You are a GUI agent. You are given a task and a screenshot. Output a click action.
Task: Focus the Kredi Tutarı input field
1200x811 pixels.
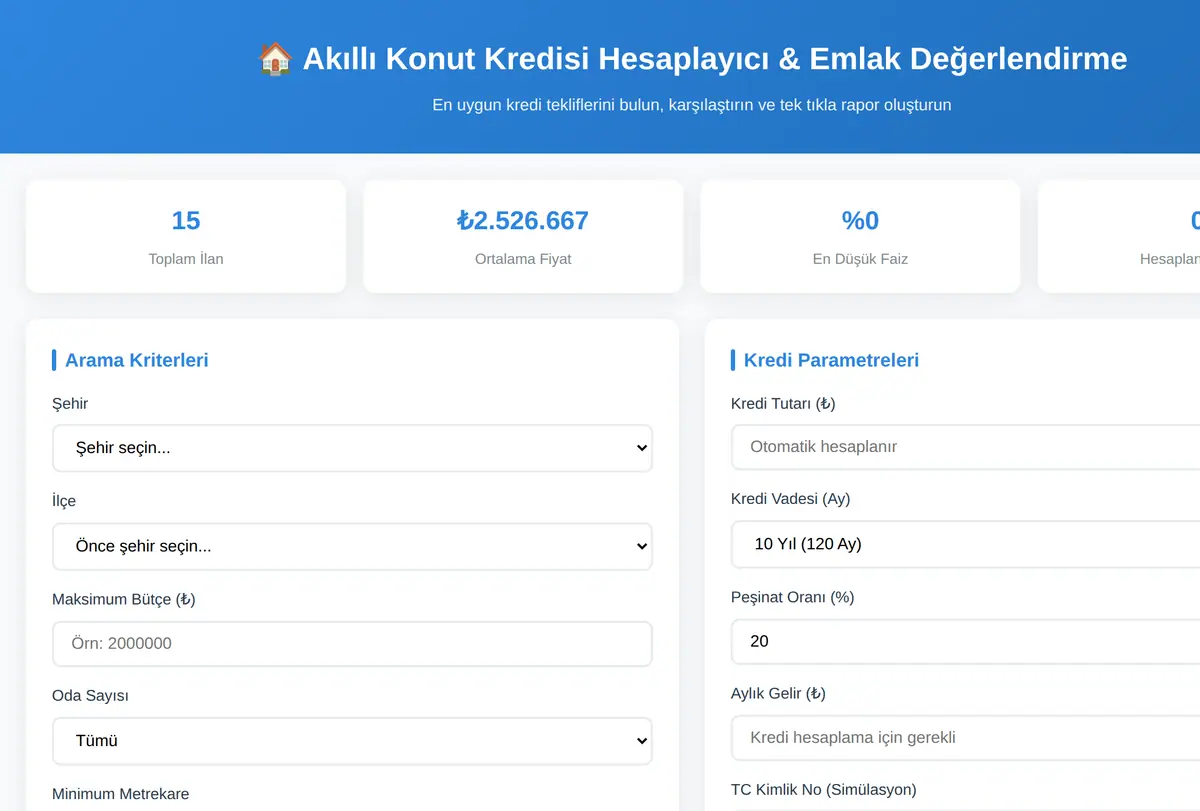point(965,447)
